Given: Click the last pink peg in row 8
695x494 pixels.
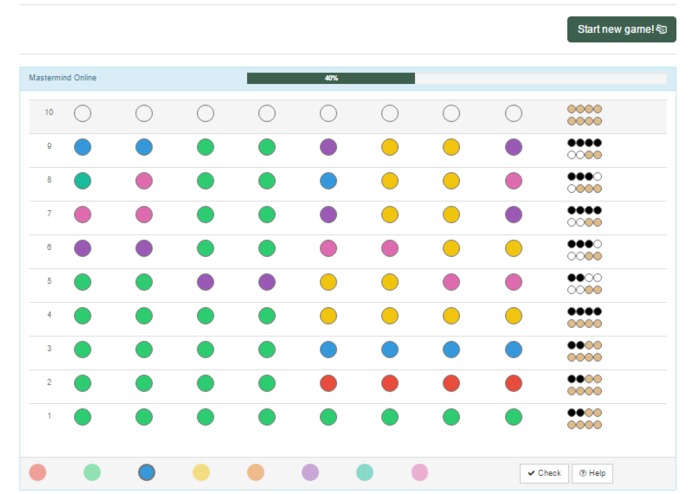Looking at the screenshot, I should (x=513, y=181).
